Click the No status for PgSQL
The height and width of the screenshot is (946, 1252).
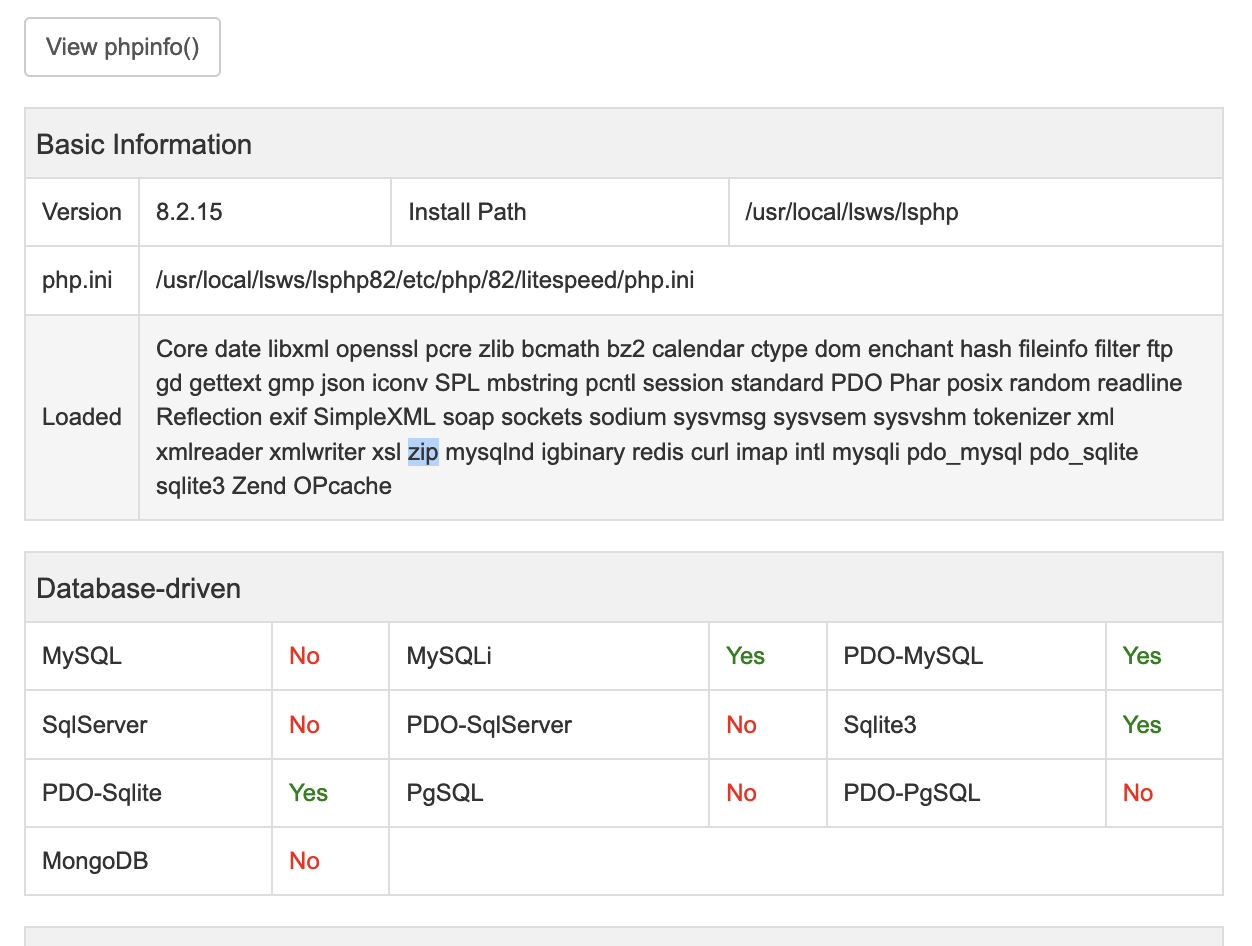point(741,793)
